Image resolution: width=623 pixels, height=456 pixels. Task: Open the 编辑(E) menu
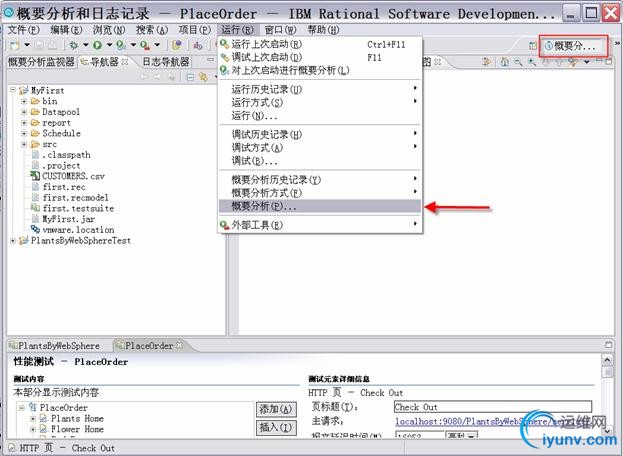66,30
